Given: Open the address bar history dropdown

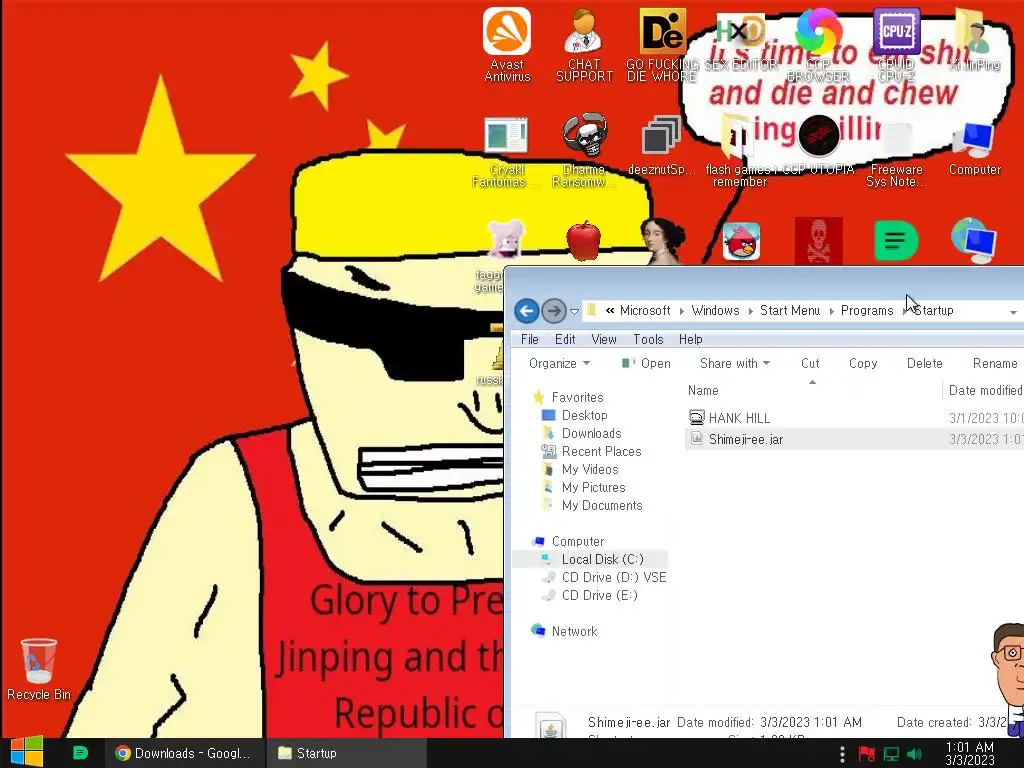Looking at the screenshot, I should coord(1013,312).
